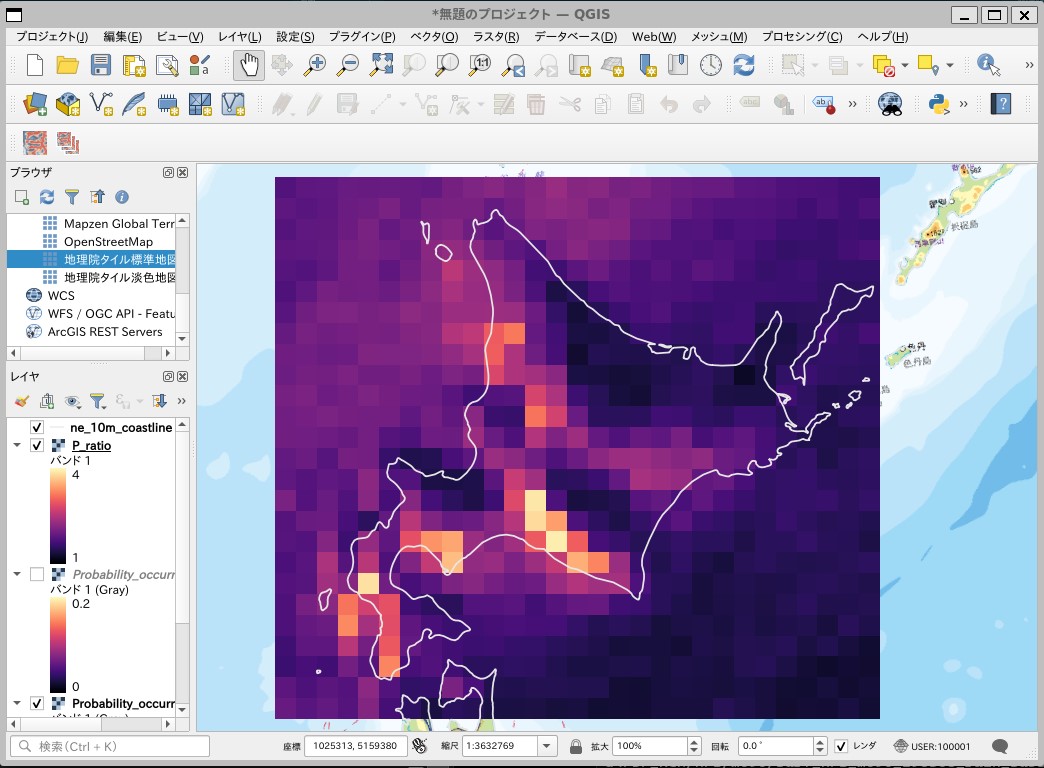This screenshot has height=768, width=1044.
Task: Create a new Shapefile layer
Action: [101, 104]
